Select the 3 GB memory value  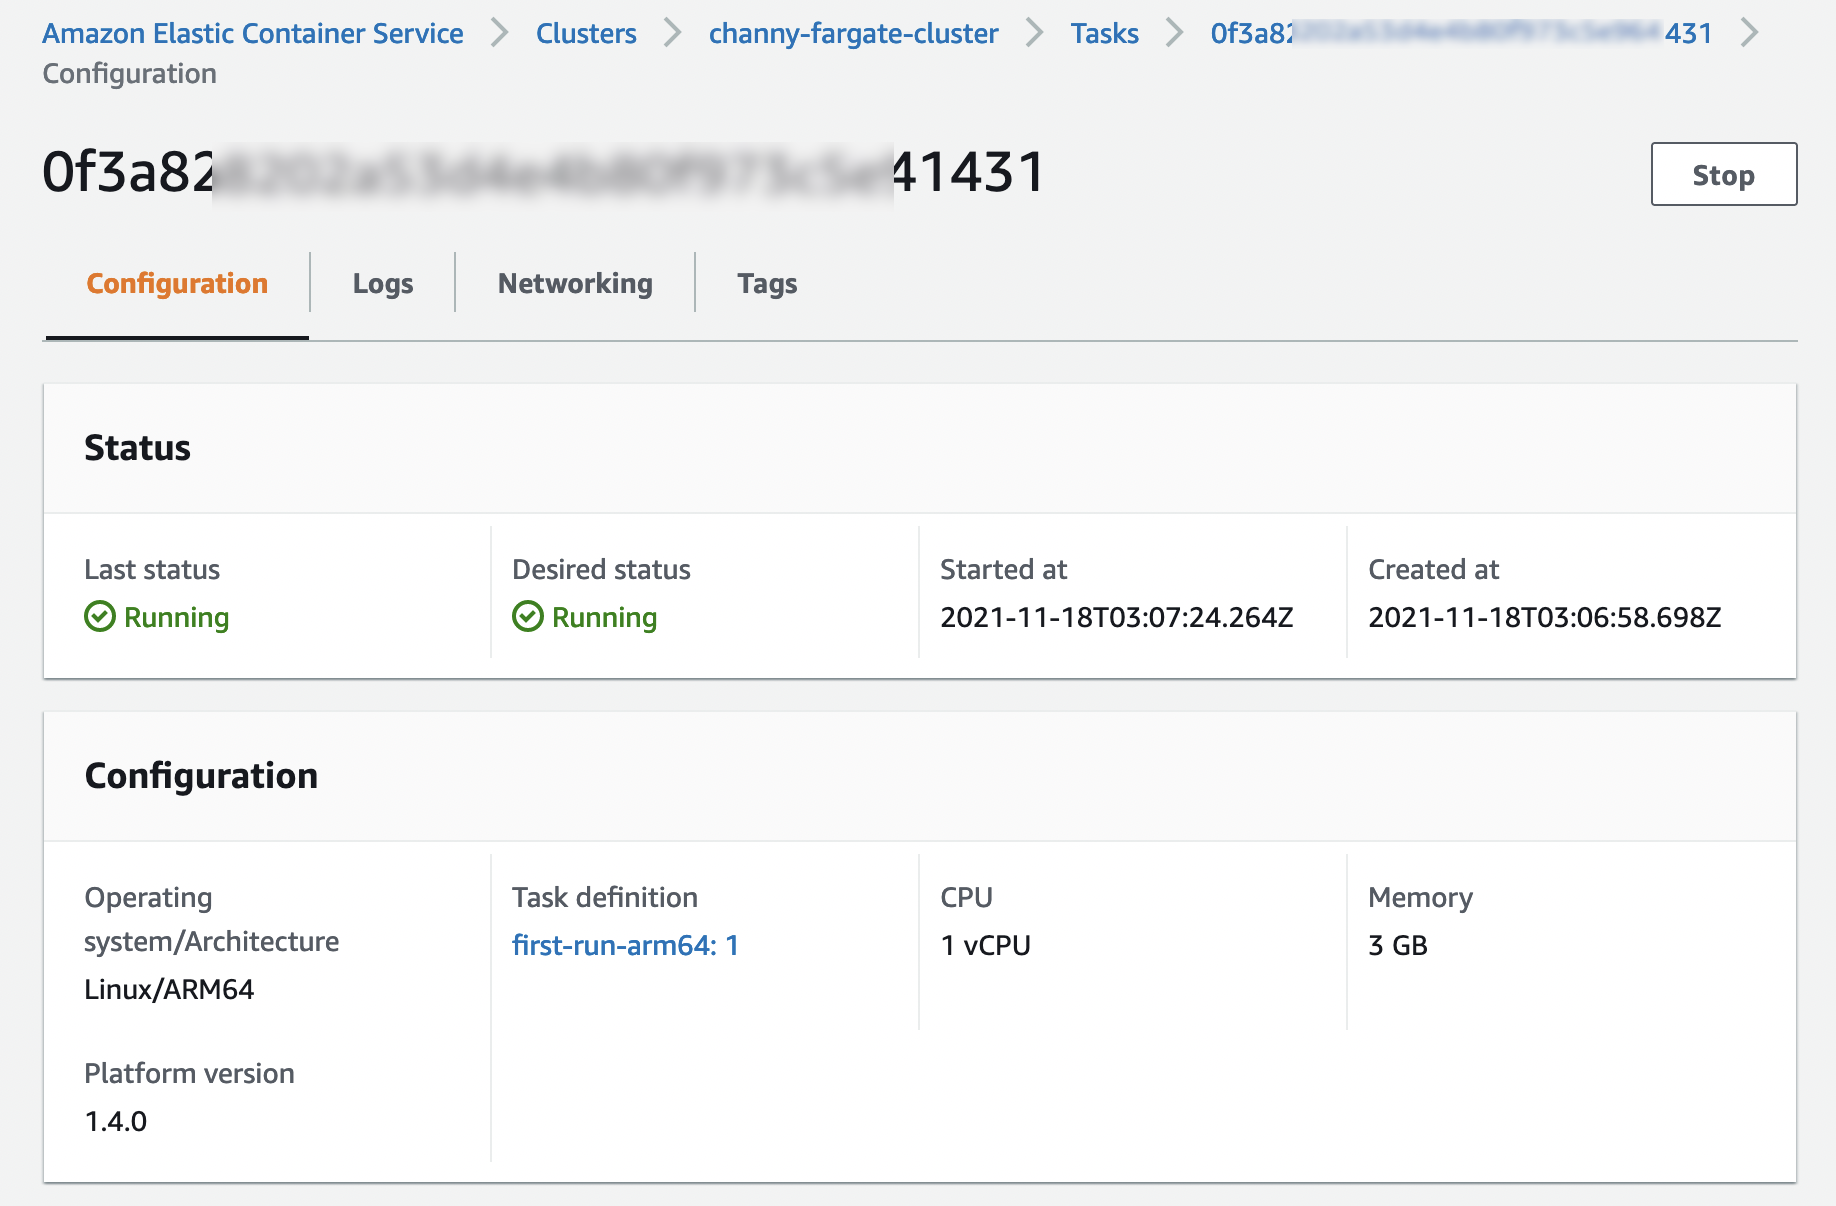point(1398,945)
